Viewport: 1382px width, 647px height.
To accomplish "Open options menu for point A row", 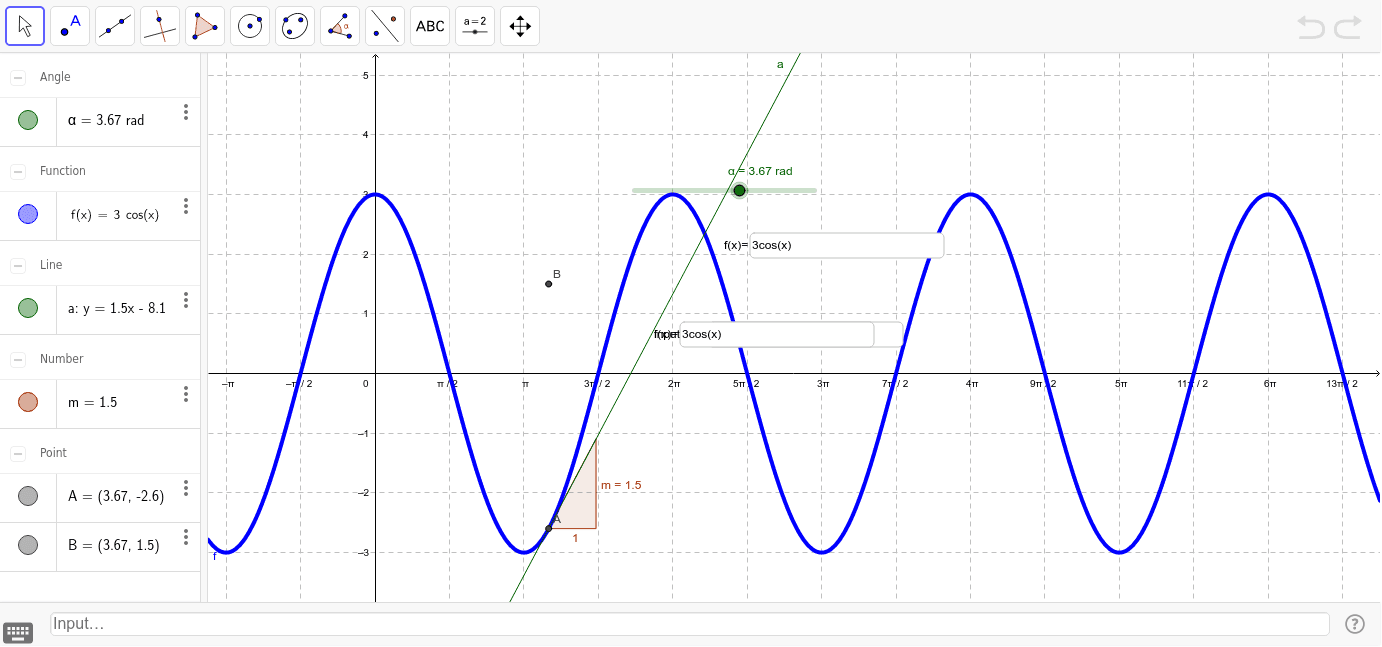I will [185, 488].
